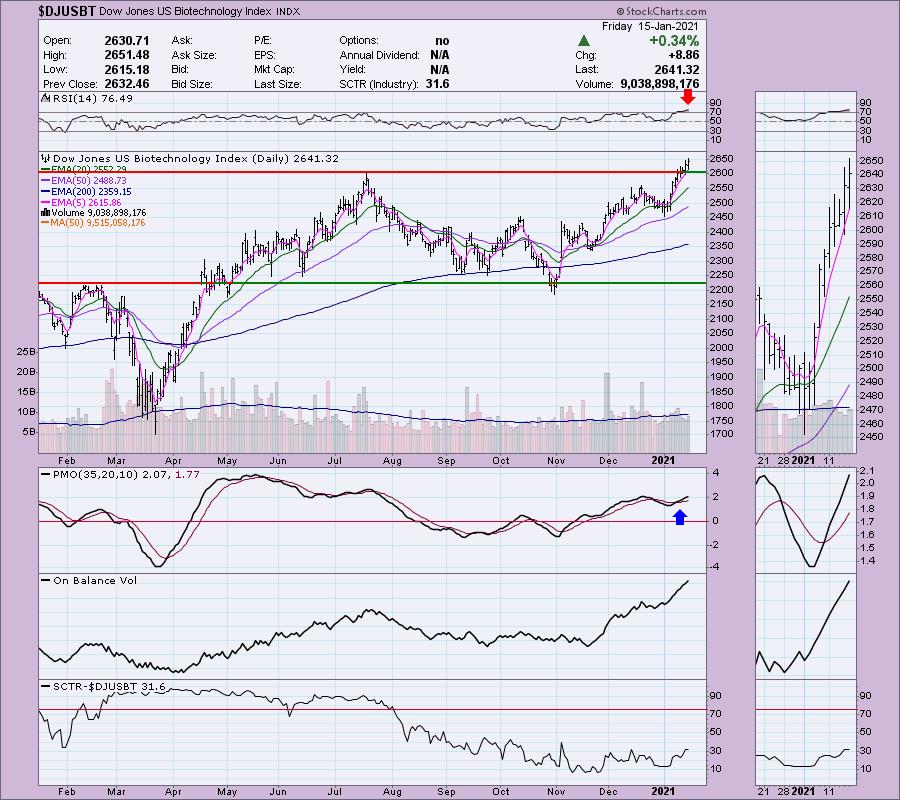Click the SCTR (Industry) value 31.6
Screen dimensions: 900x800
pos(437,84)
